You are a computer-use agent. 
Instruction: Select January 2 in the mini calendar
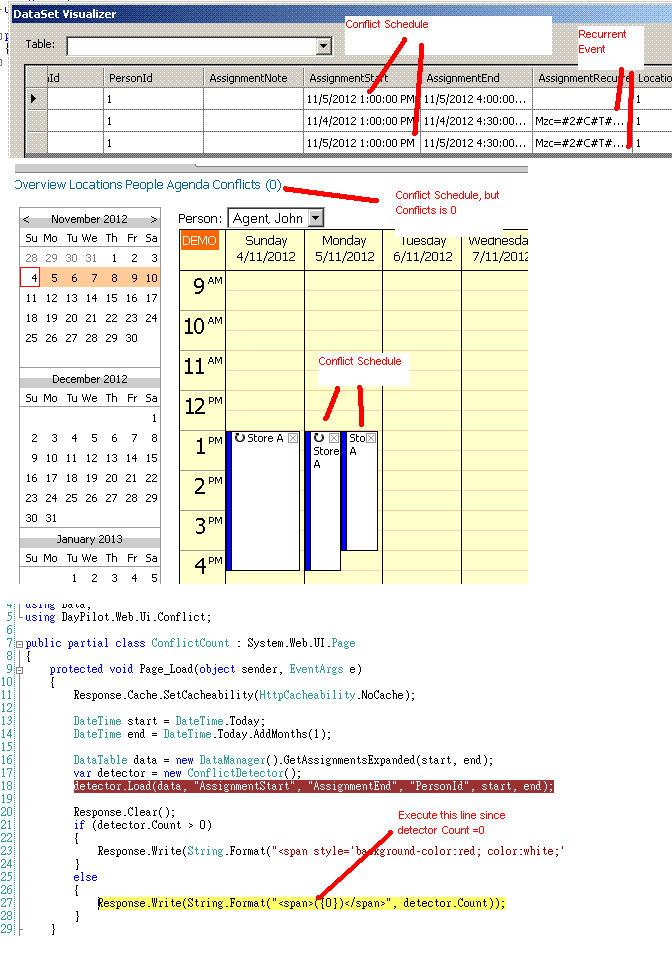[x=94, y=578]
